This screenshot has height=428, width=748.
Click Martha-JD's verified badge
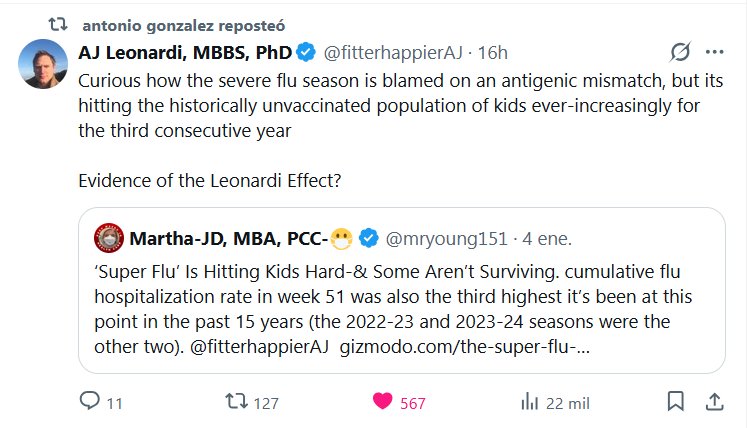click(x=368, y=240)
